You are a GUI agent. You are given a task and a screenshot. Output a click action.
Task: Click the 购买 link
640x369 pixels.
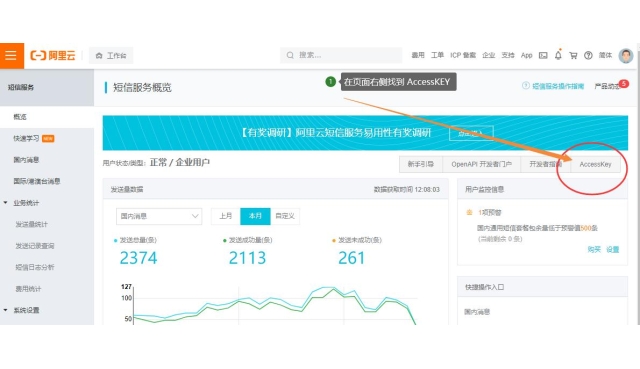(594, 249)
